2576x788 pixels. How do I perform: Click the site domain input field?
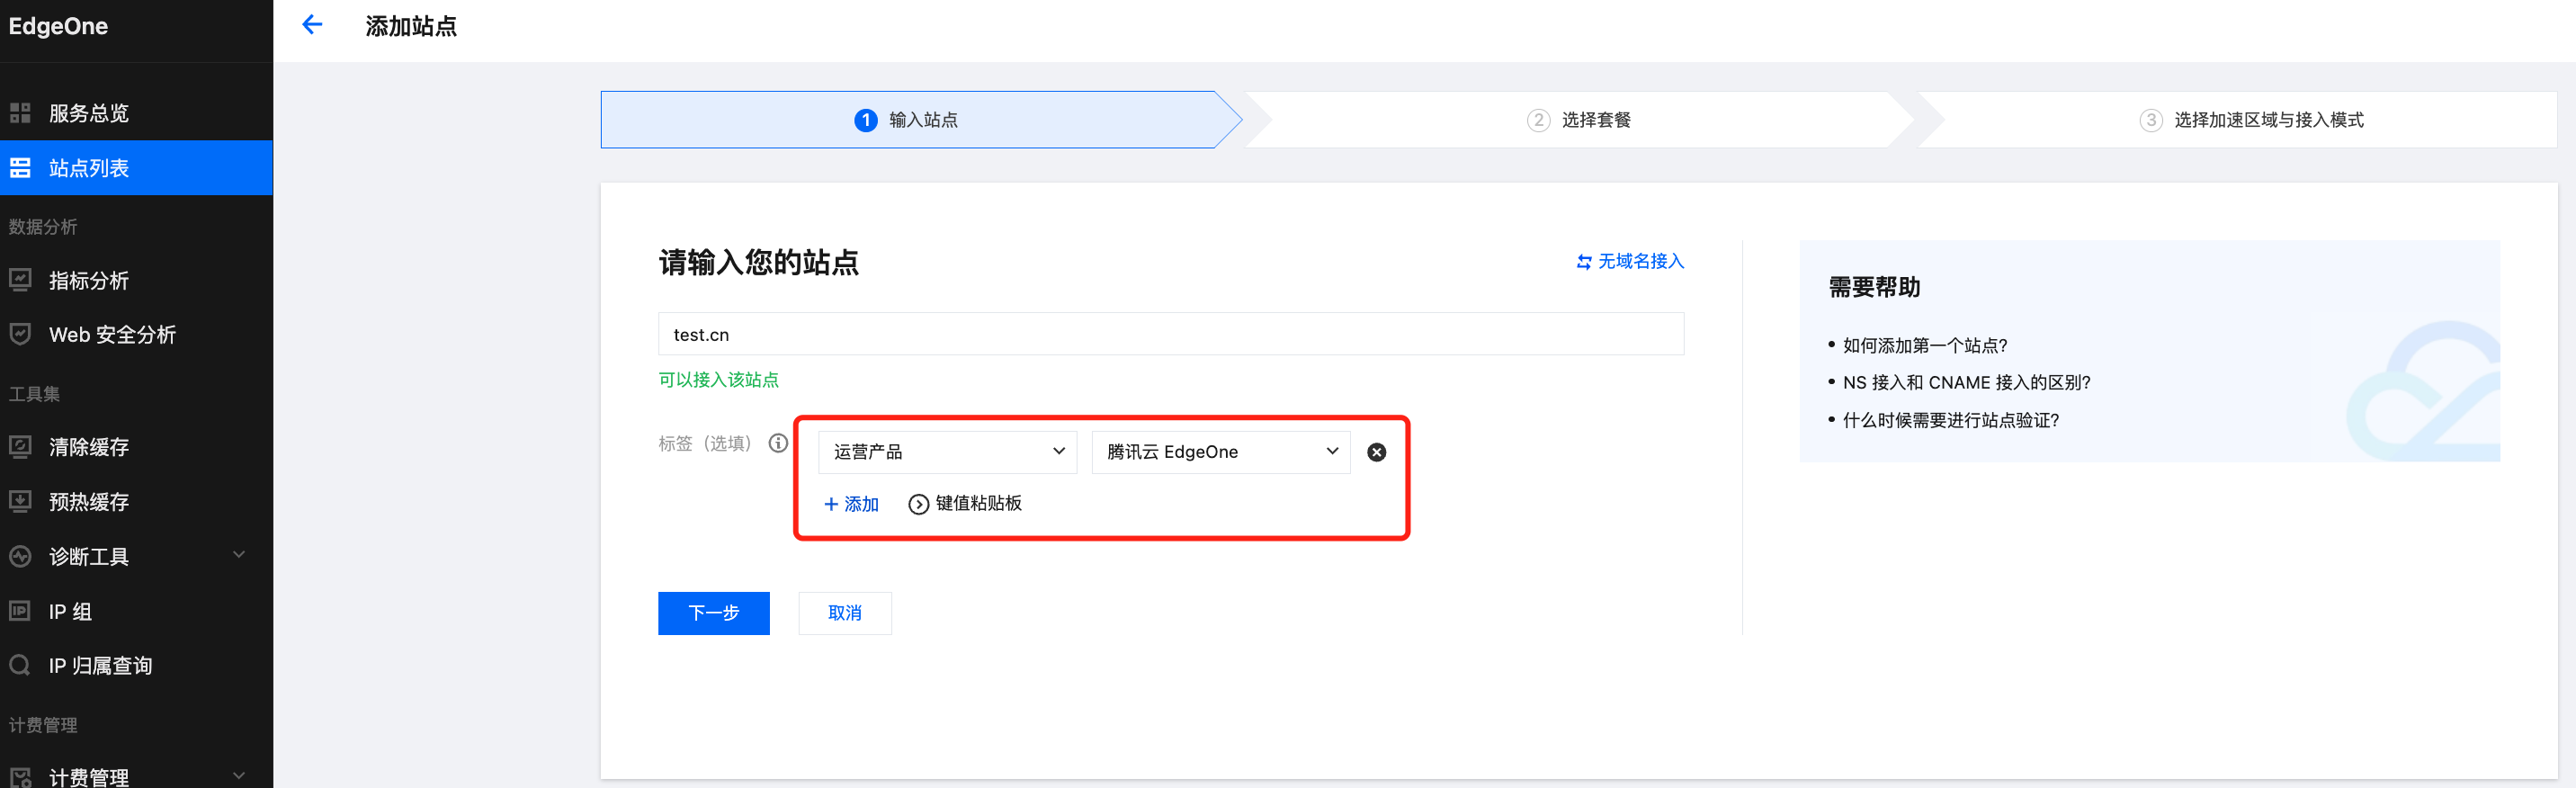1170,334
